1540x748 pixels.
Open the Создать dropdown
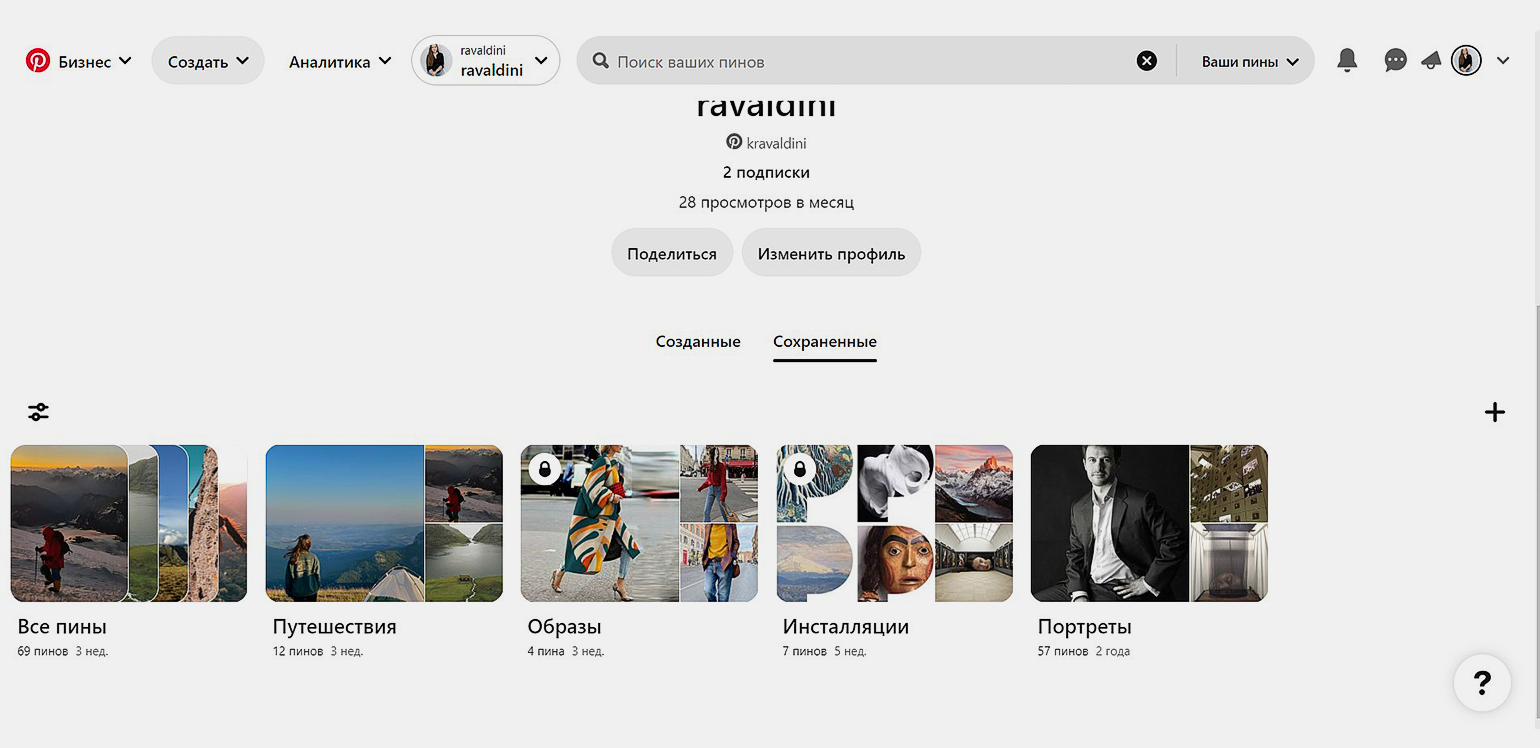point(208,61)
